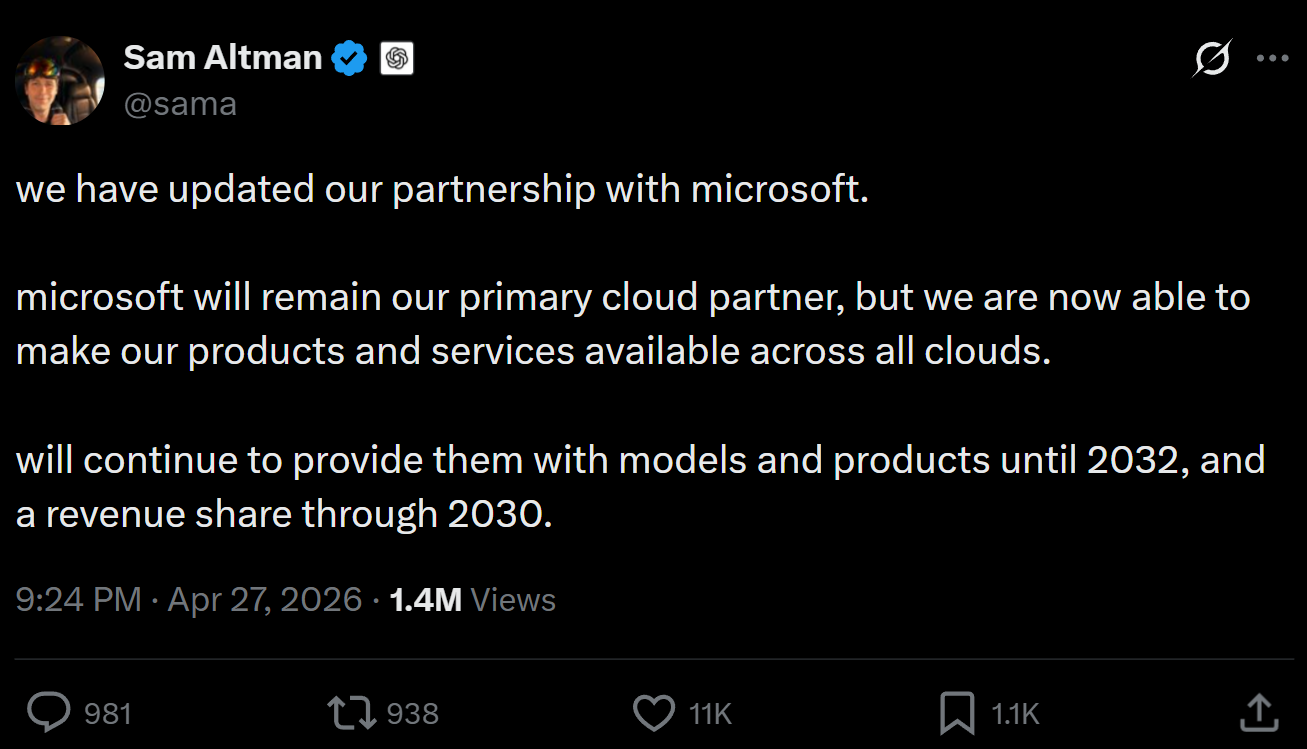Open the @sama handle link

coord(180,103)
